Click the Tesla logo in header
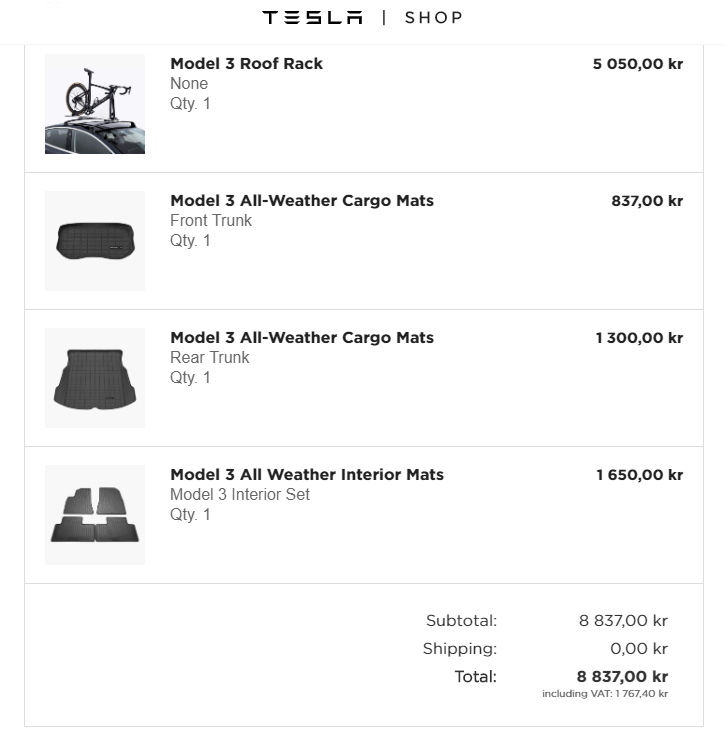Image resolution: width=725 pixels, height=741 pixels. point(312,17)
